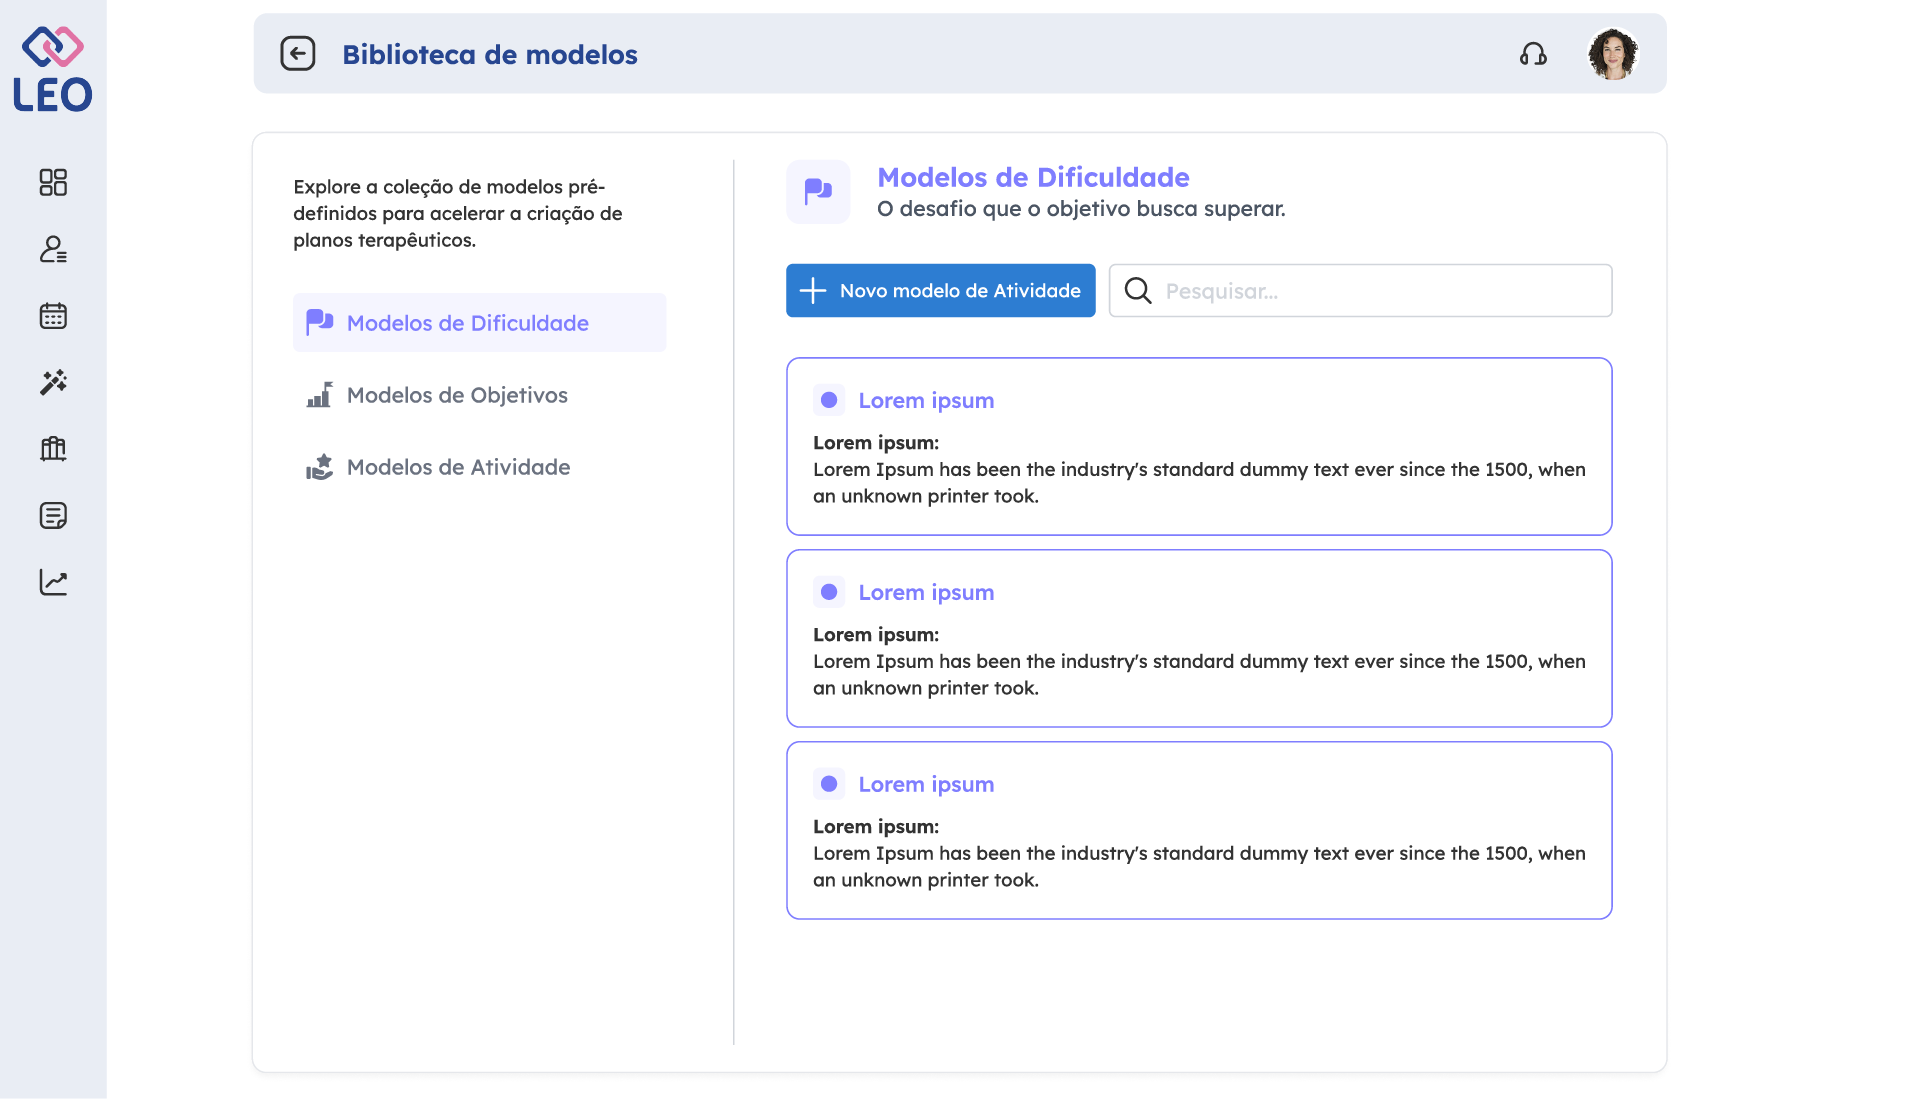The image size is (1920, 1101).
Task: Go back using the header arrow icon
Action: tap(297, 54)
